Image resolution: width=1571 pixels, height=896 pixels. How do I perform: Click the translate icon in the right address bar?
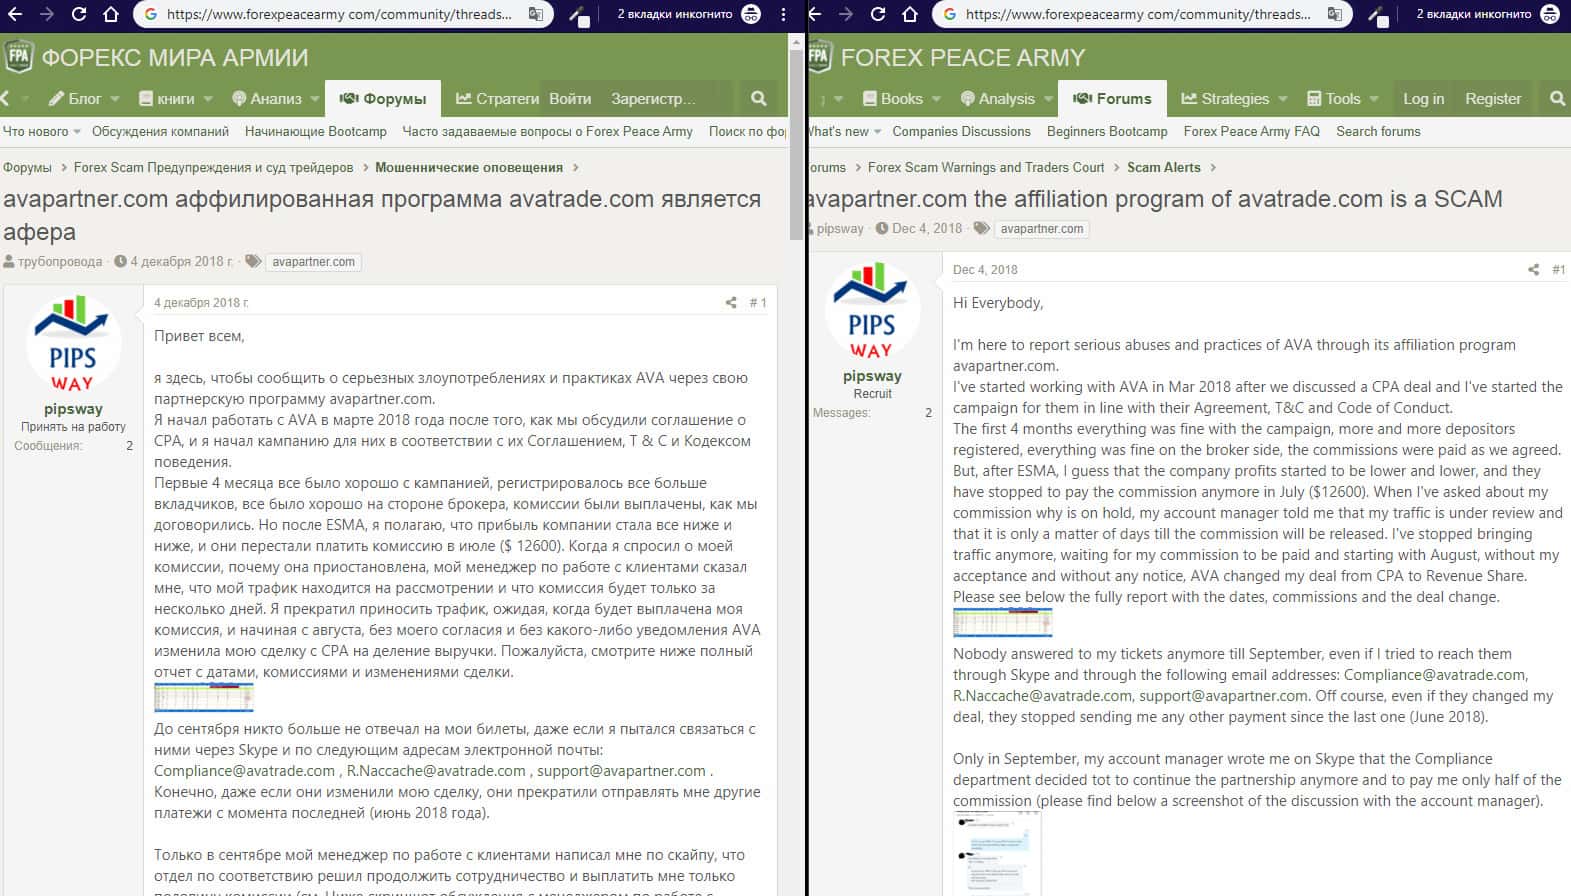pos(1335,15)
